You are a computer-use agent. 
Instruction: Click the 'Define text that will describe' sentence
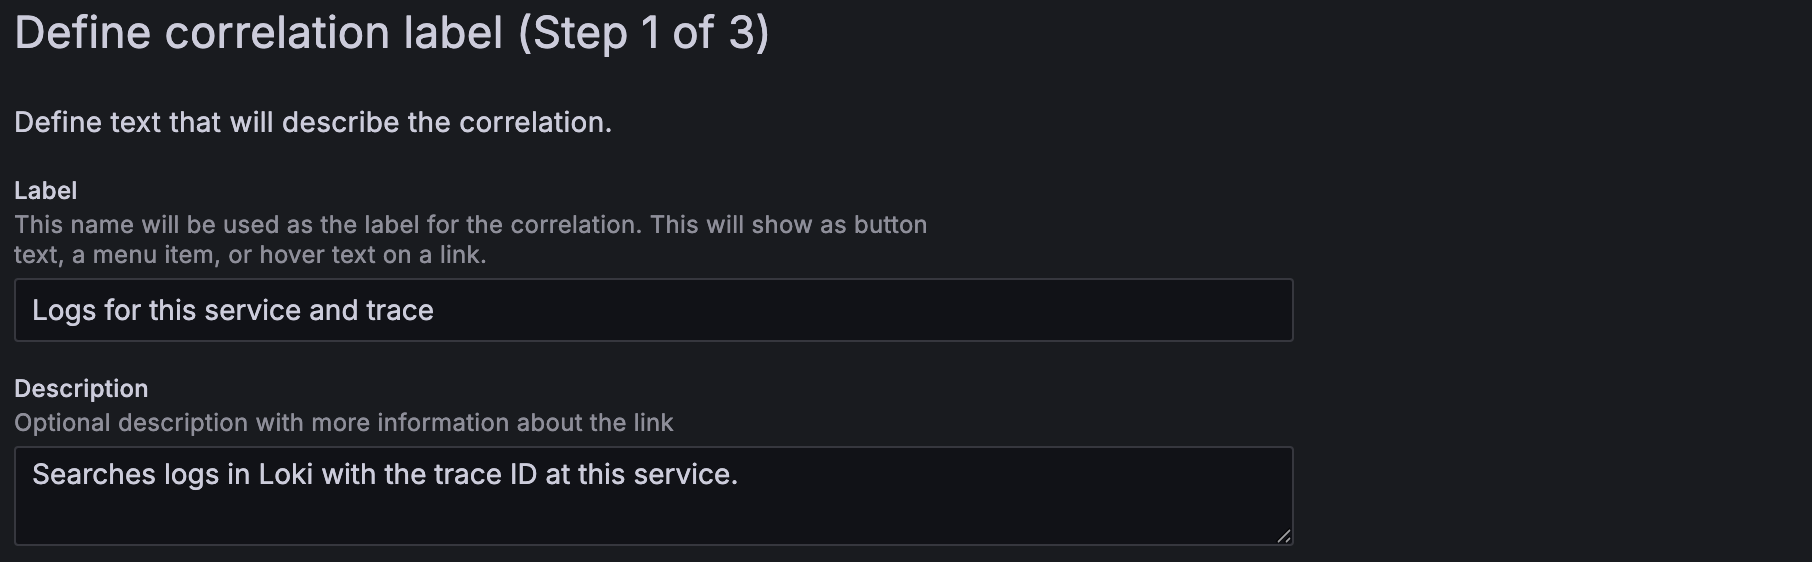pos(312,122)
